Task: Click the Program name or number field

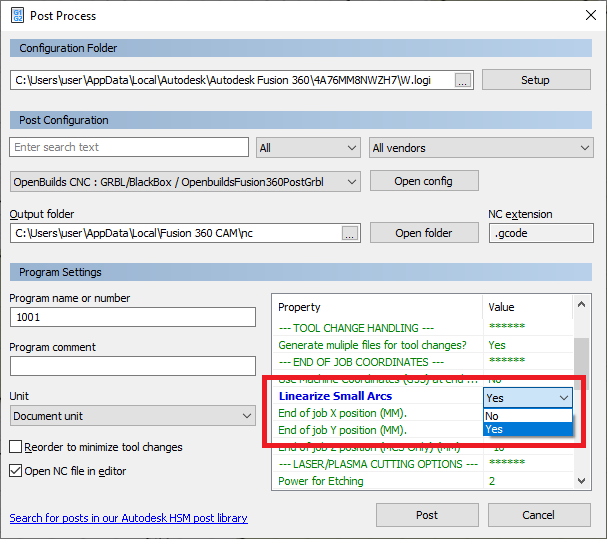Action: click(x=133, y=317)
